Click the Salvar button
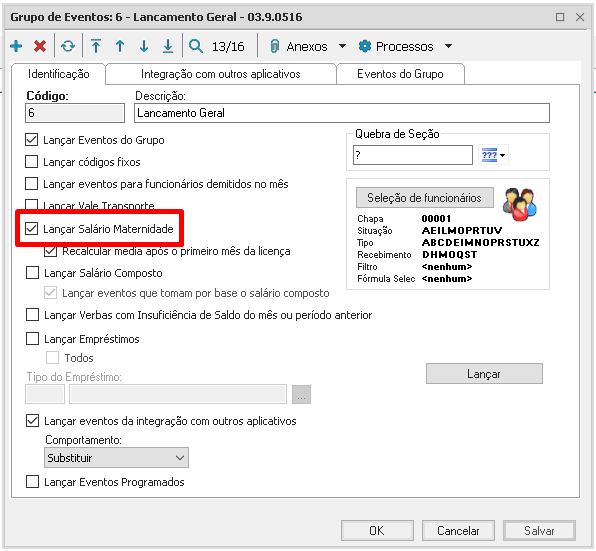Screen dimensions: 596x551 point(539,530)
